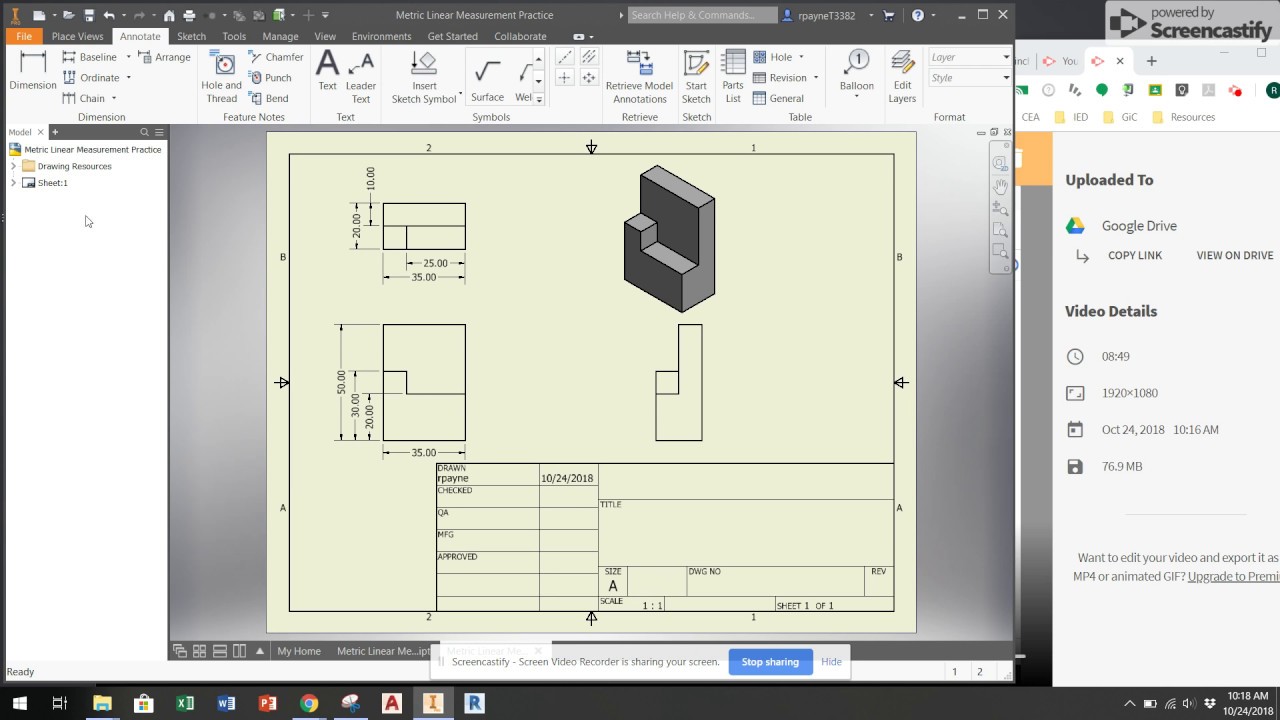Image resolution: width=1280 pixels, height=720 pixels.
Task: Expand Baseline dimension dropdown arrow
Action: point(128,57)
